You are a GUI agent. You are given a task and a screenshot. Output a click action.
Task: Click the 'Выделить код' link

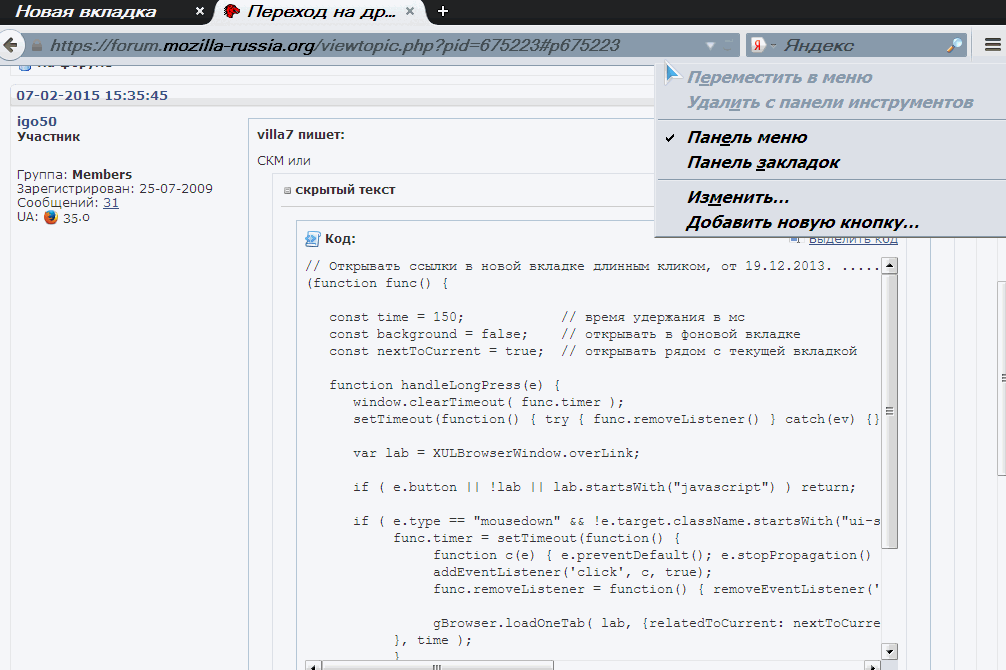click(x=852, y=239)
